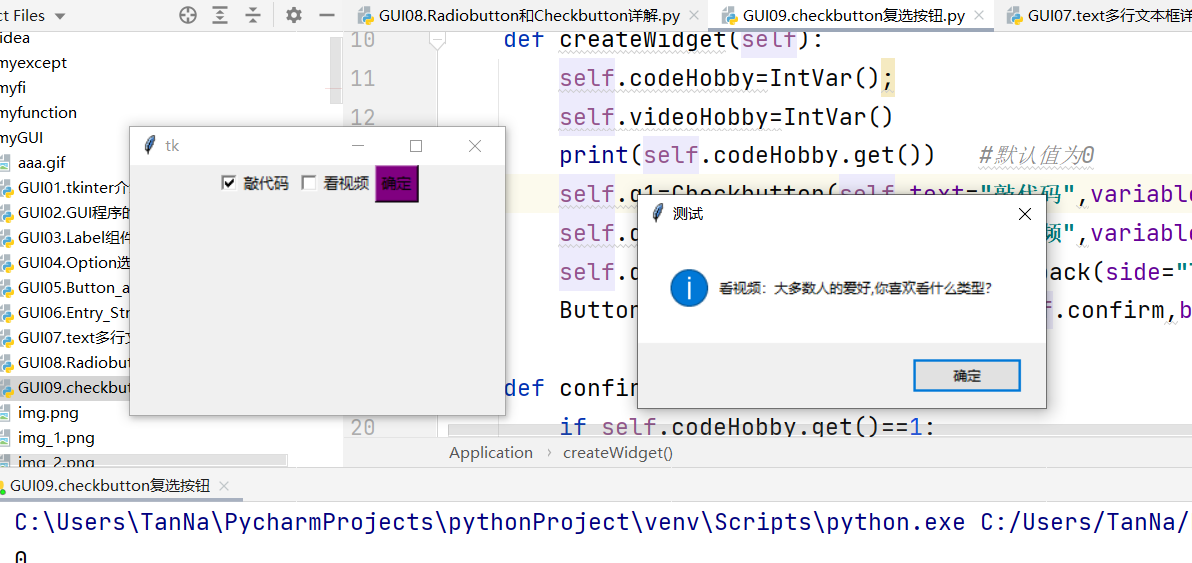Click 确定 in the 测试 message dialog
Viewport: 1192px width, 563px height.
pyautogui.click(x=966, y=375)
